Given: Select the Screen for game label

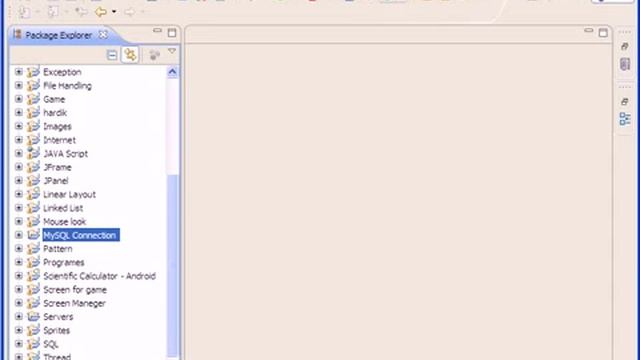Looking at the screenshot, I should pos(75,290).
